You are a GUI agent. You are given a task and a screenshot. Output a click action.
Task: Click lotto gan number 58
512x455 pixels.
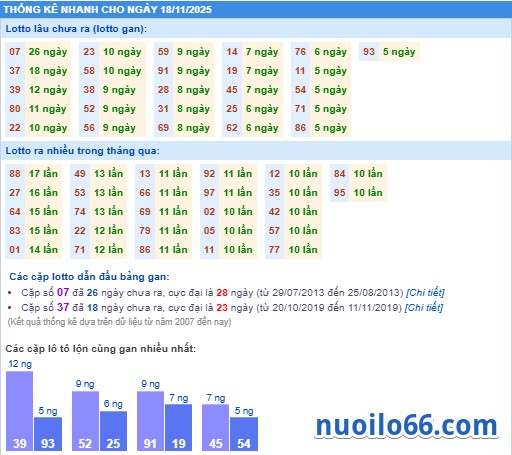pyautogui.click(x=89, y=71)
